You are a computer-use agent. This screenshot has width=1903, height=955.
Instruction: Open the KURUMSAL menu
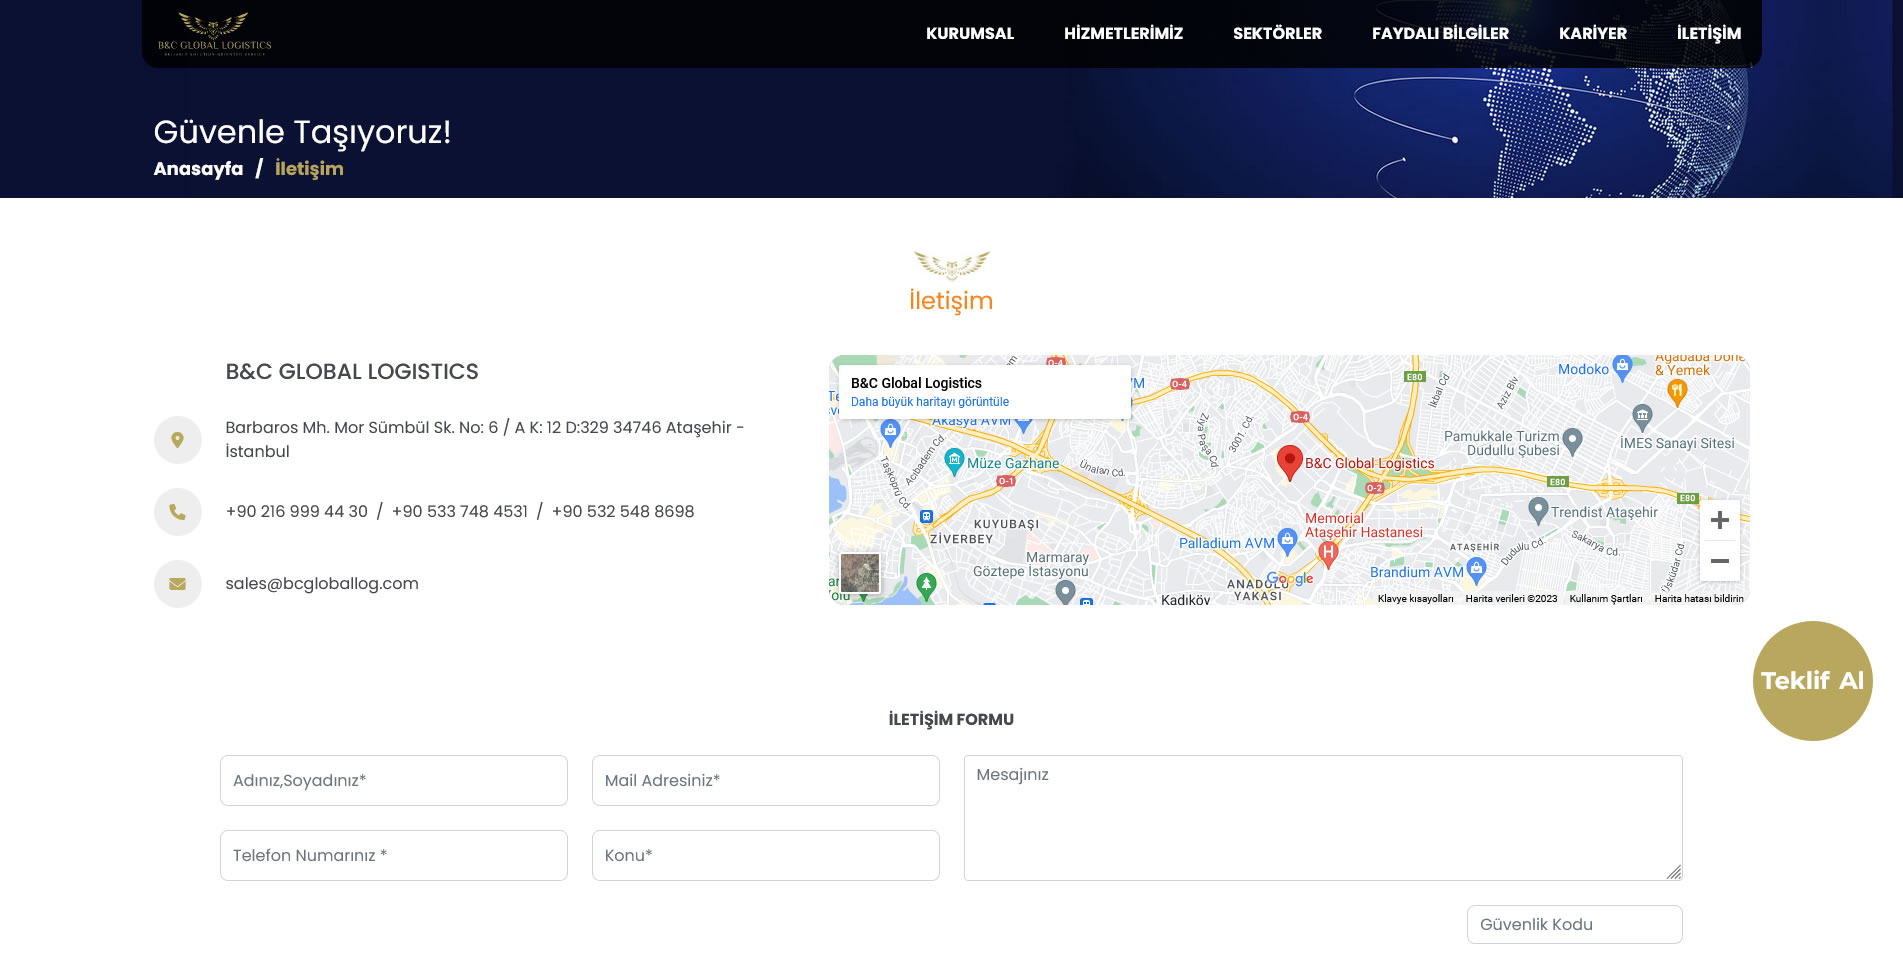coord(970,33)
